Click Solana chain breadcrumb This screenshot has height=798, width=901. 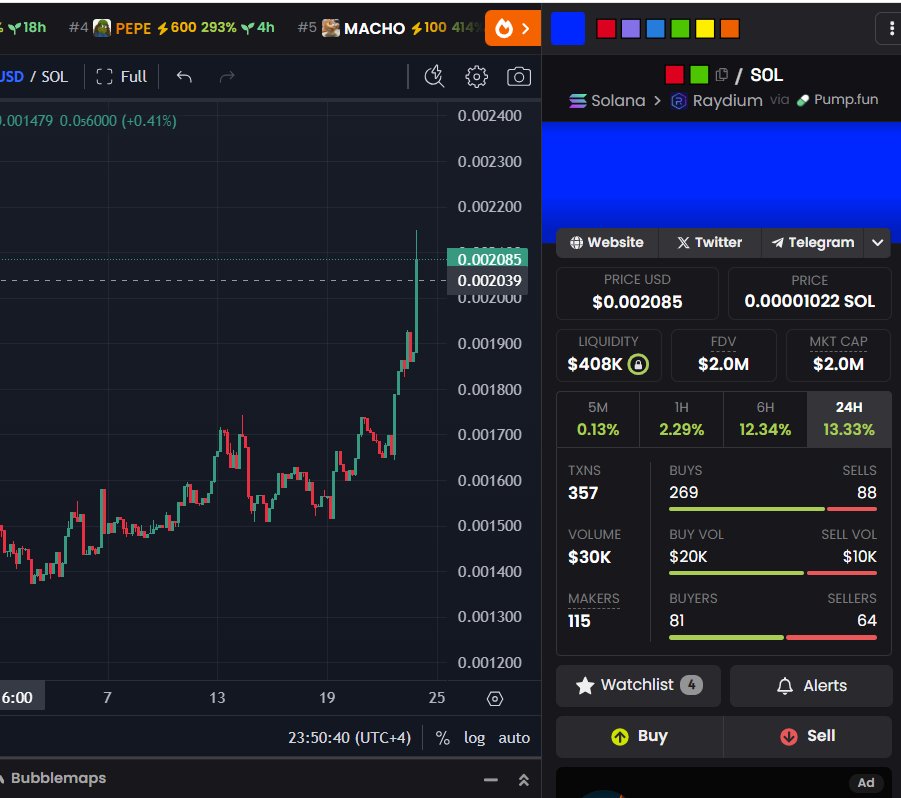click(607, 101)
